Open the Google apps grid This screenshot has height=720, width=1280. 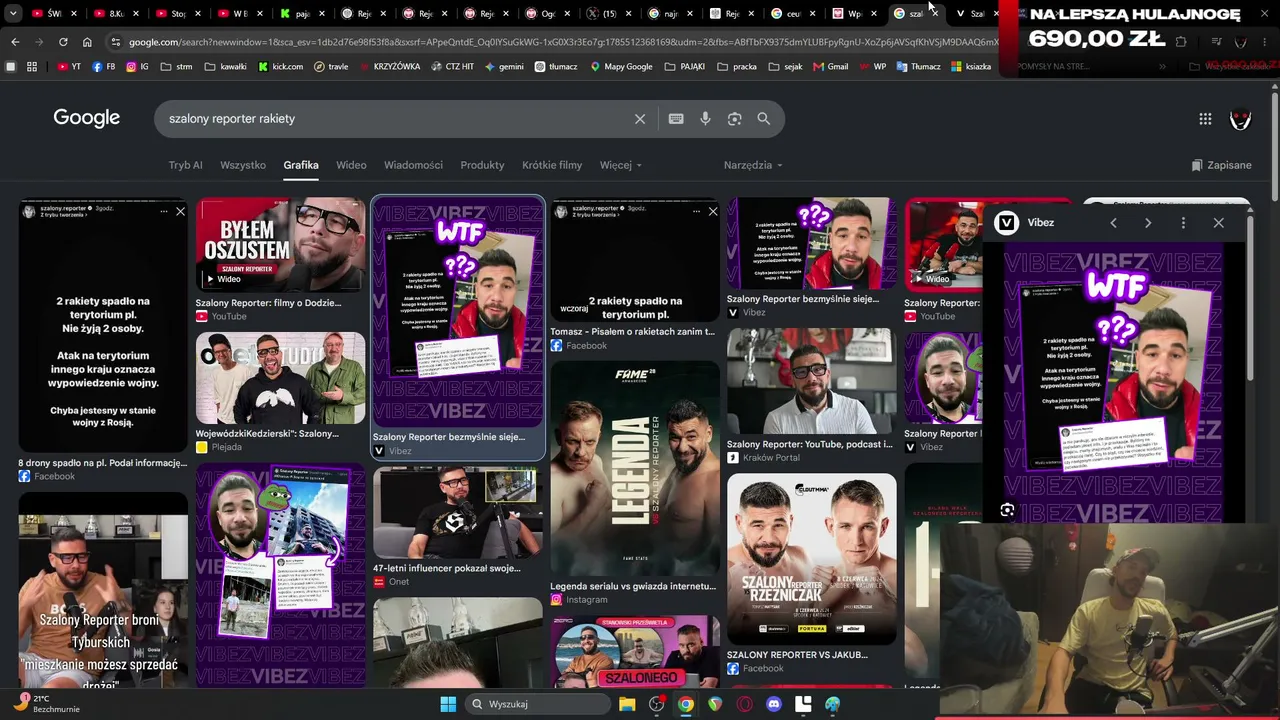[1205, 119]
